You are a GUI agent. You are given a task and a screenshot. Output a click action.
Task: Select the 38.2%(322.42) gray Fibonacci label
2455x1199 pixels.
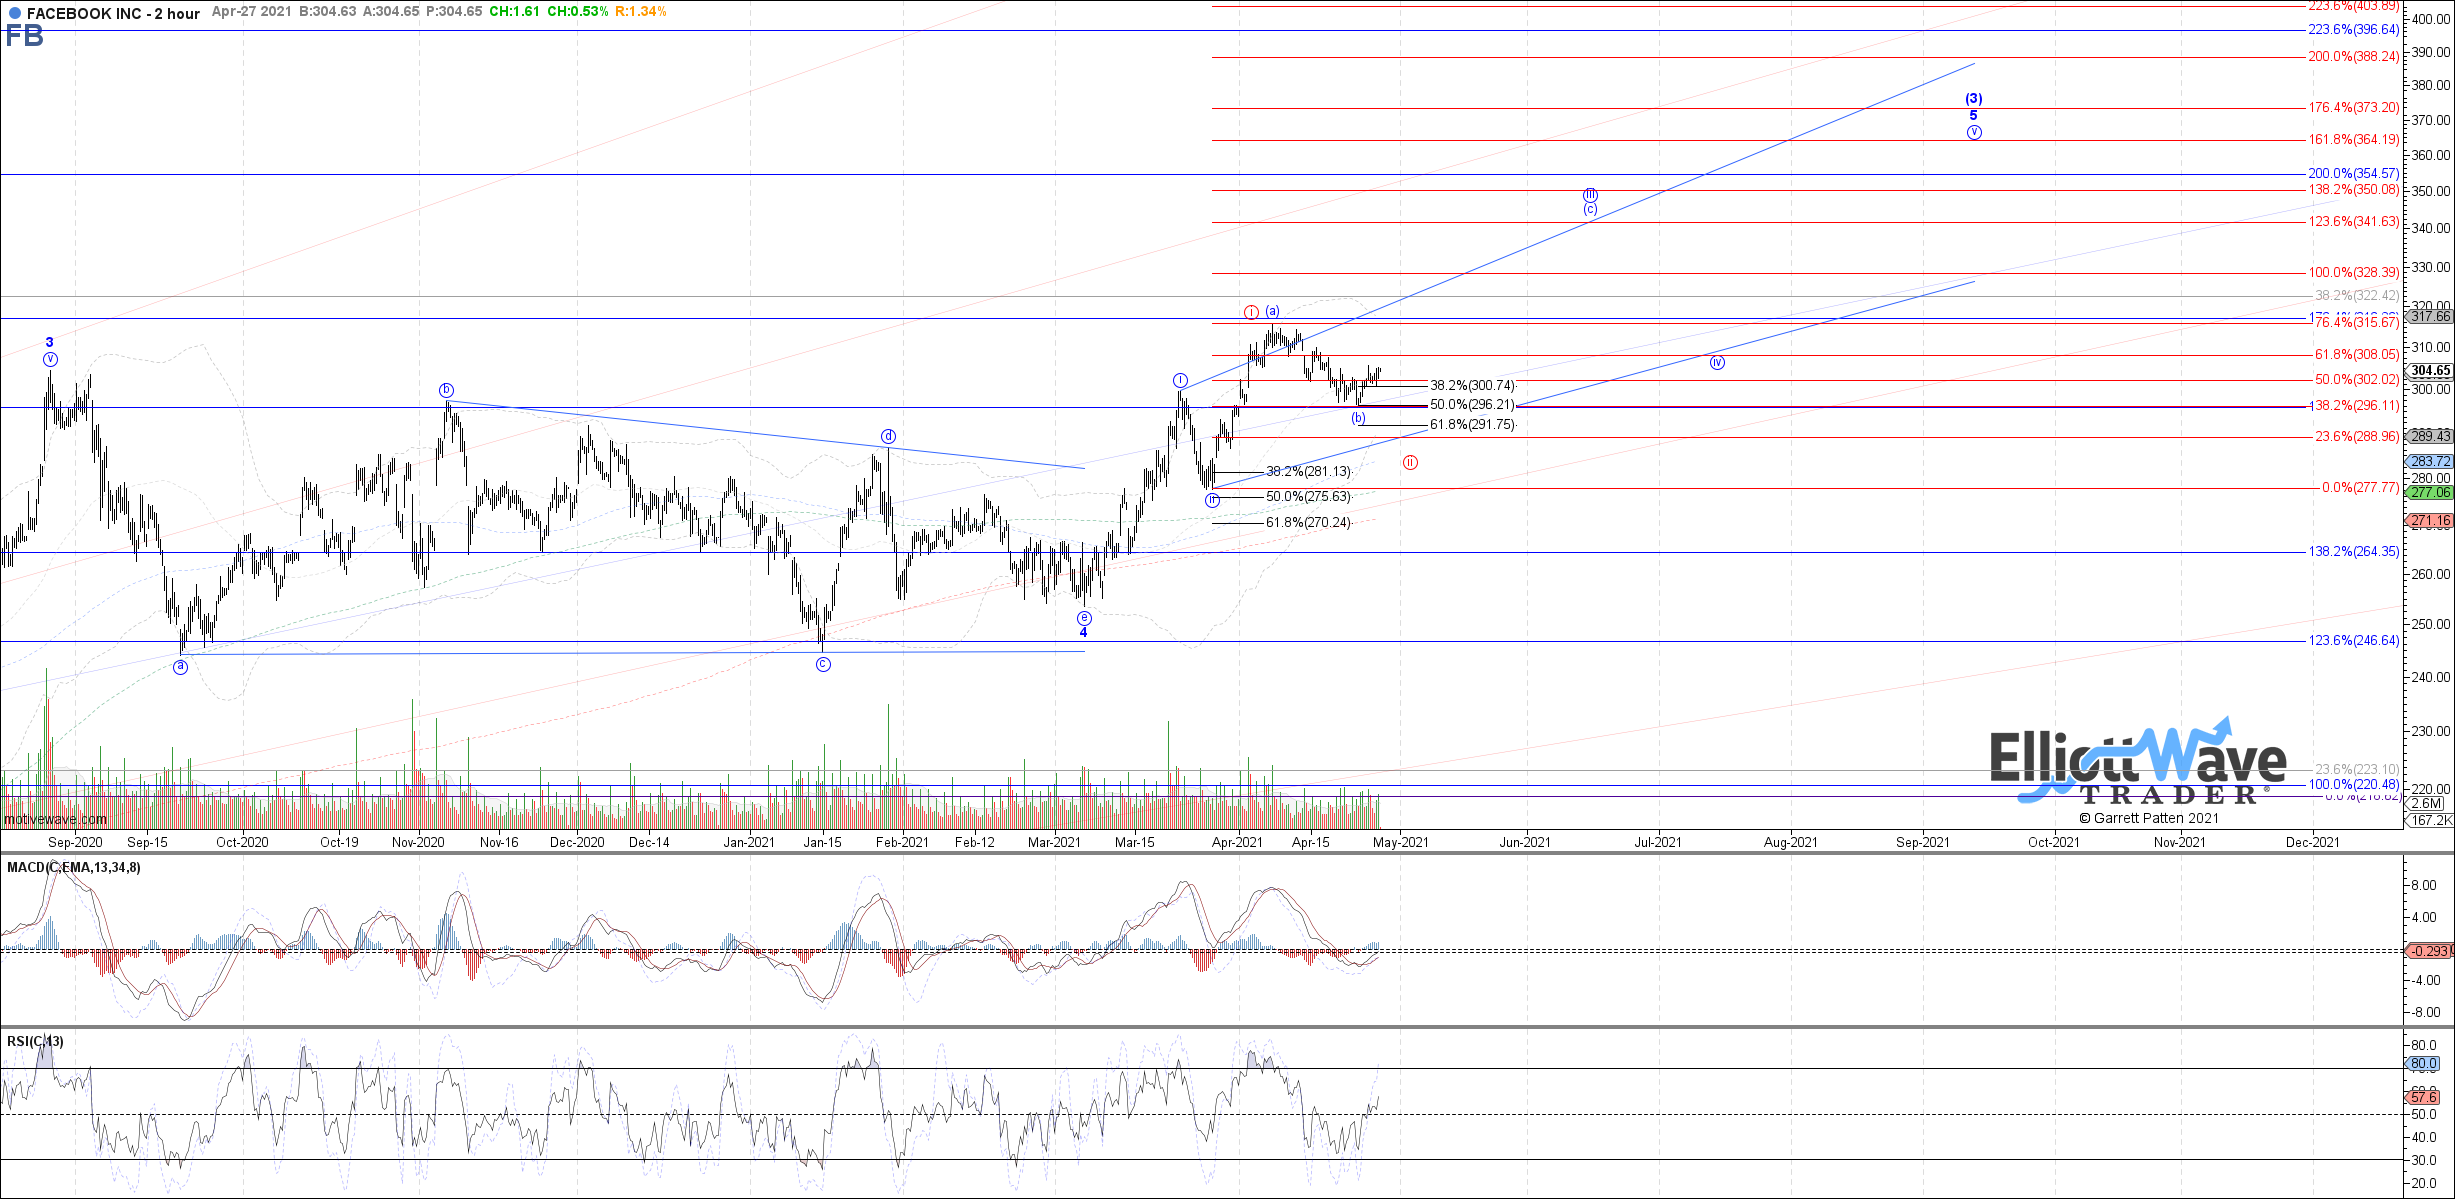(2357, 295)
